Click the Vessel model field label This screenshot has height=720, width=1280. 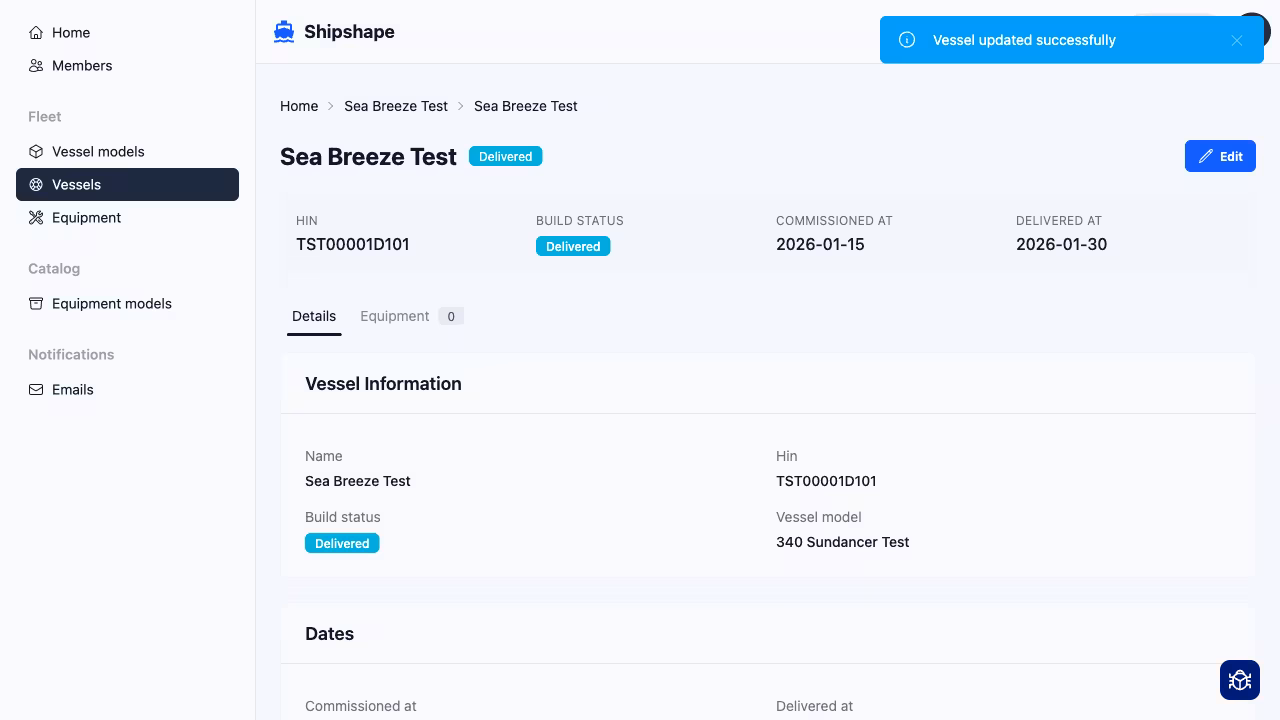(819, 517)
